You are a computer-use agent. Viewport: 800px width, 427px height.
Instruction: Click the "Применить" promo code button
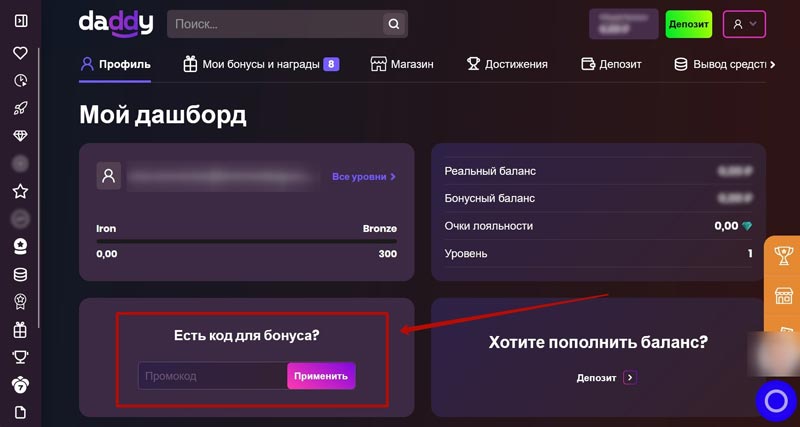click(x=321, y=376)
